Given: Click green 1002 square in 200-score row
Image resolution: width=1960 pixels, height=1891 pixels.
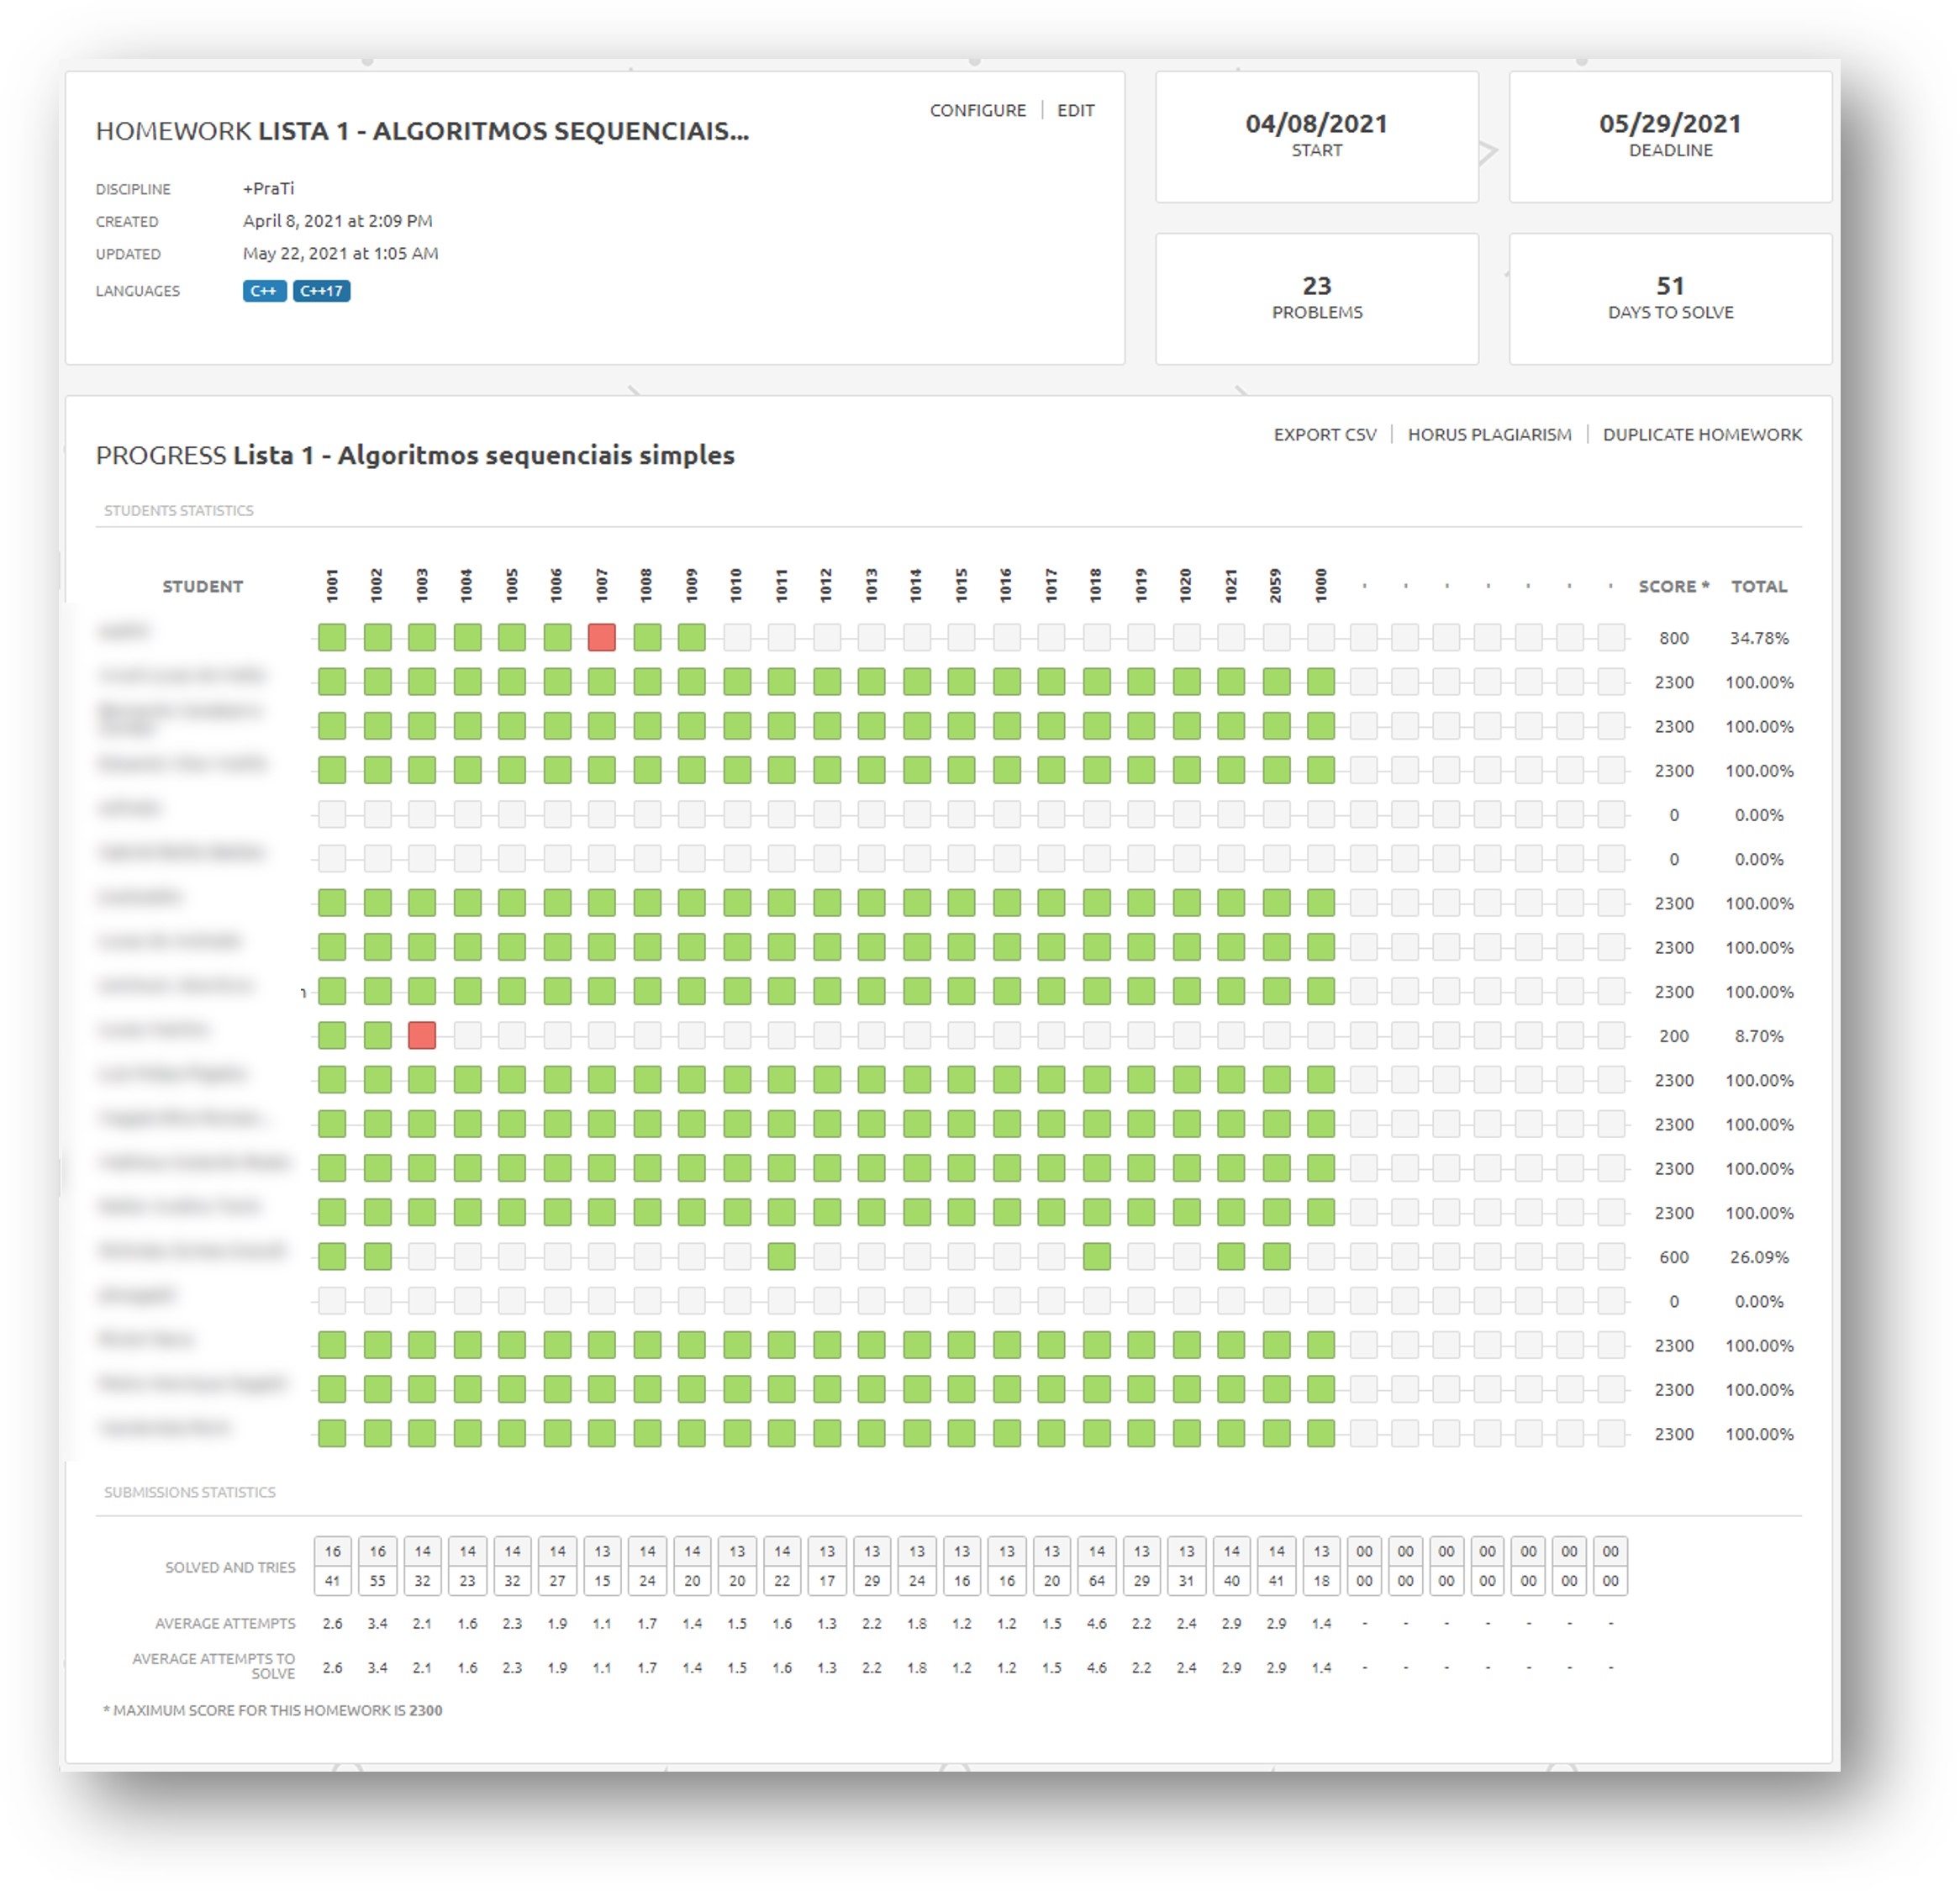Looking at the screenshot, I should pyautogui.click(x=377, y=1035).
